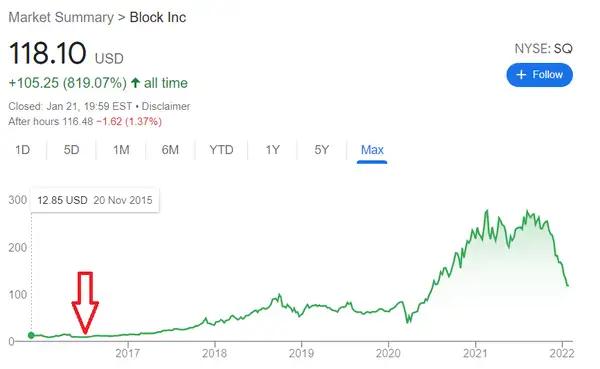Follow the Block Inc stock
Image resolution: width=600 pixels, height=369 pixels.
point(540,75)
